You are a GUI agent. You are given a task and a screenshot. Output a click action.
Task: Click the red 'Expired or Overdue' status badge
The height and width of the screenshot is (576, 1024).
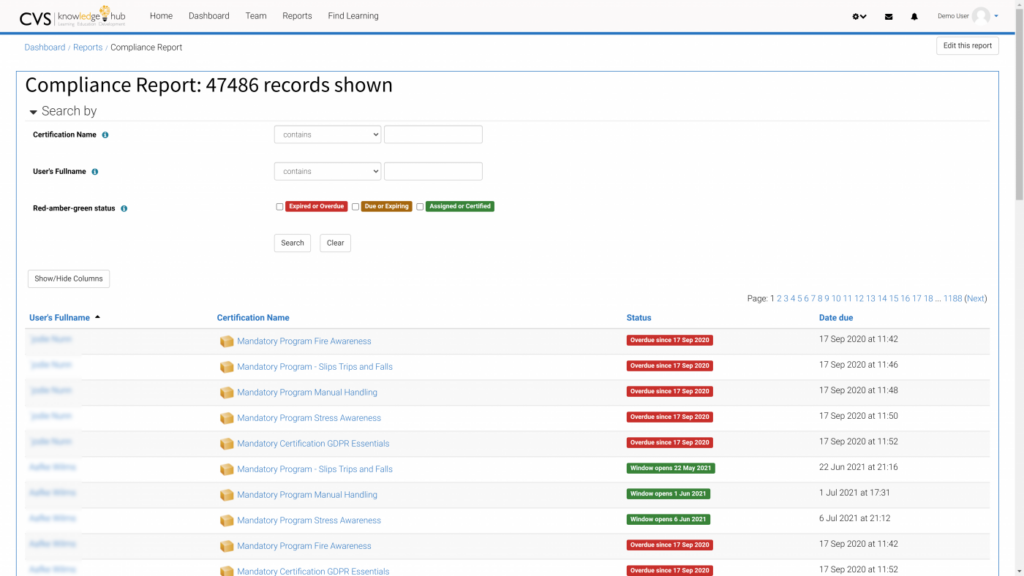tap(317, 206)
